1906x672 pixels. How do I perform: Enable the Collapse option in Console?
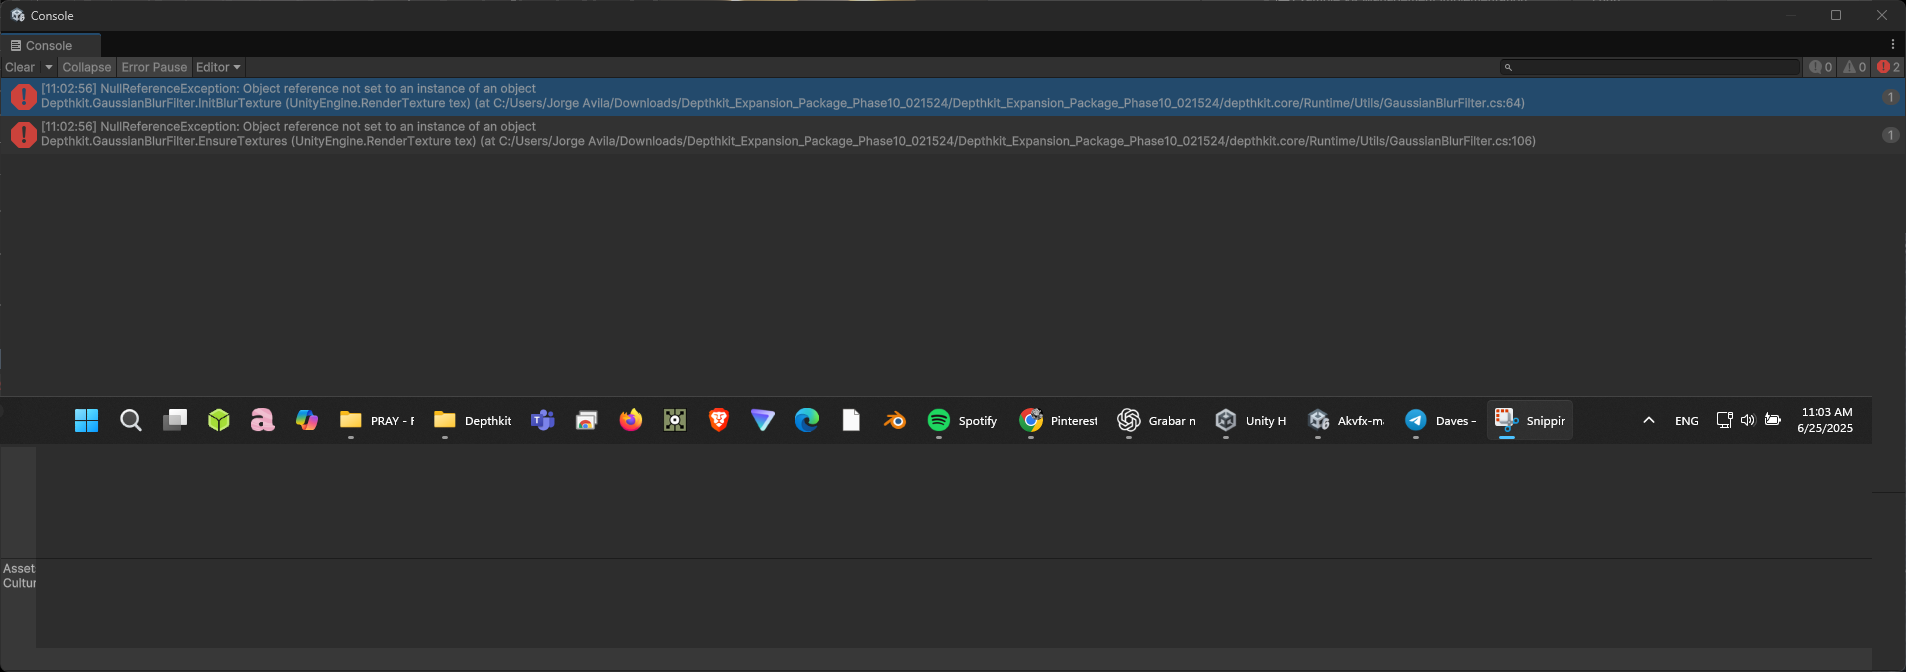click(86, 67)
